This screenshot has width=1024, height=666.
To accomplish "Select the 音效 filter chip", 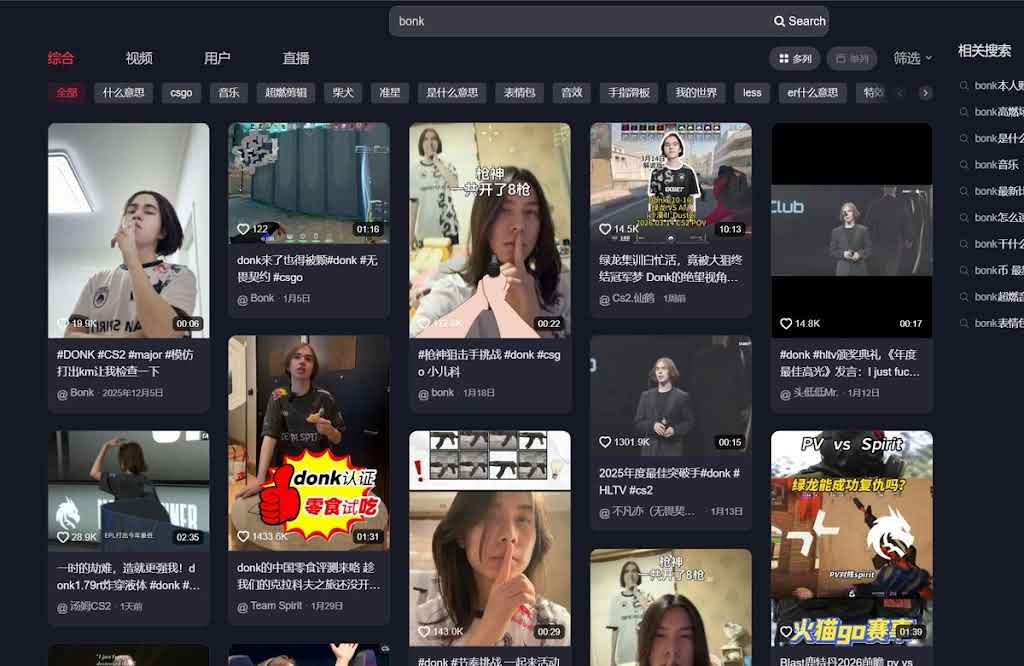I will click(x=571, y=93).
